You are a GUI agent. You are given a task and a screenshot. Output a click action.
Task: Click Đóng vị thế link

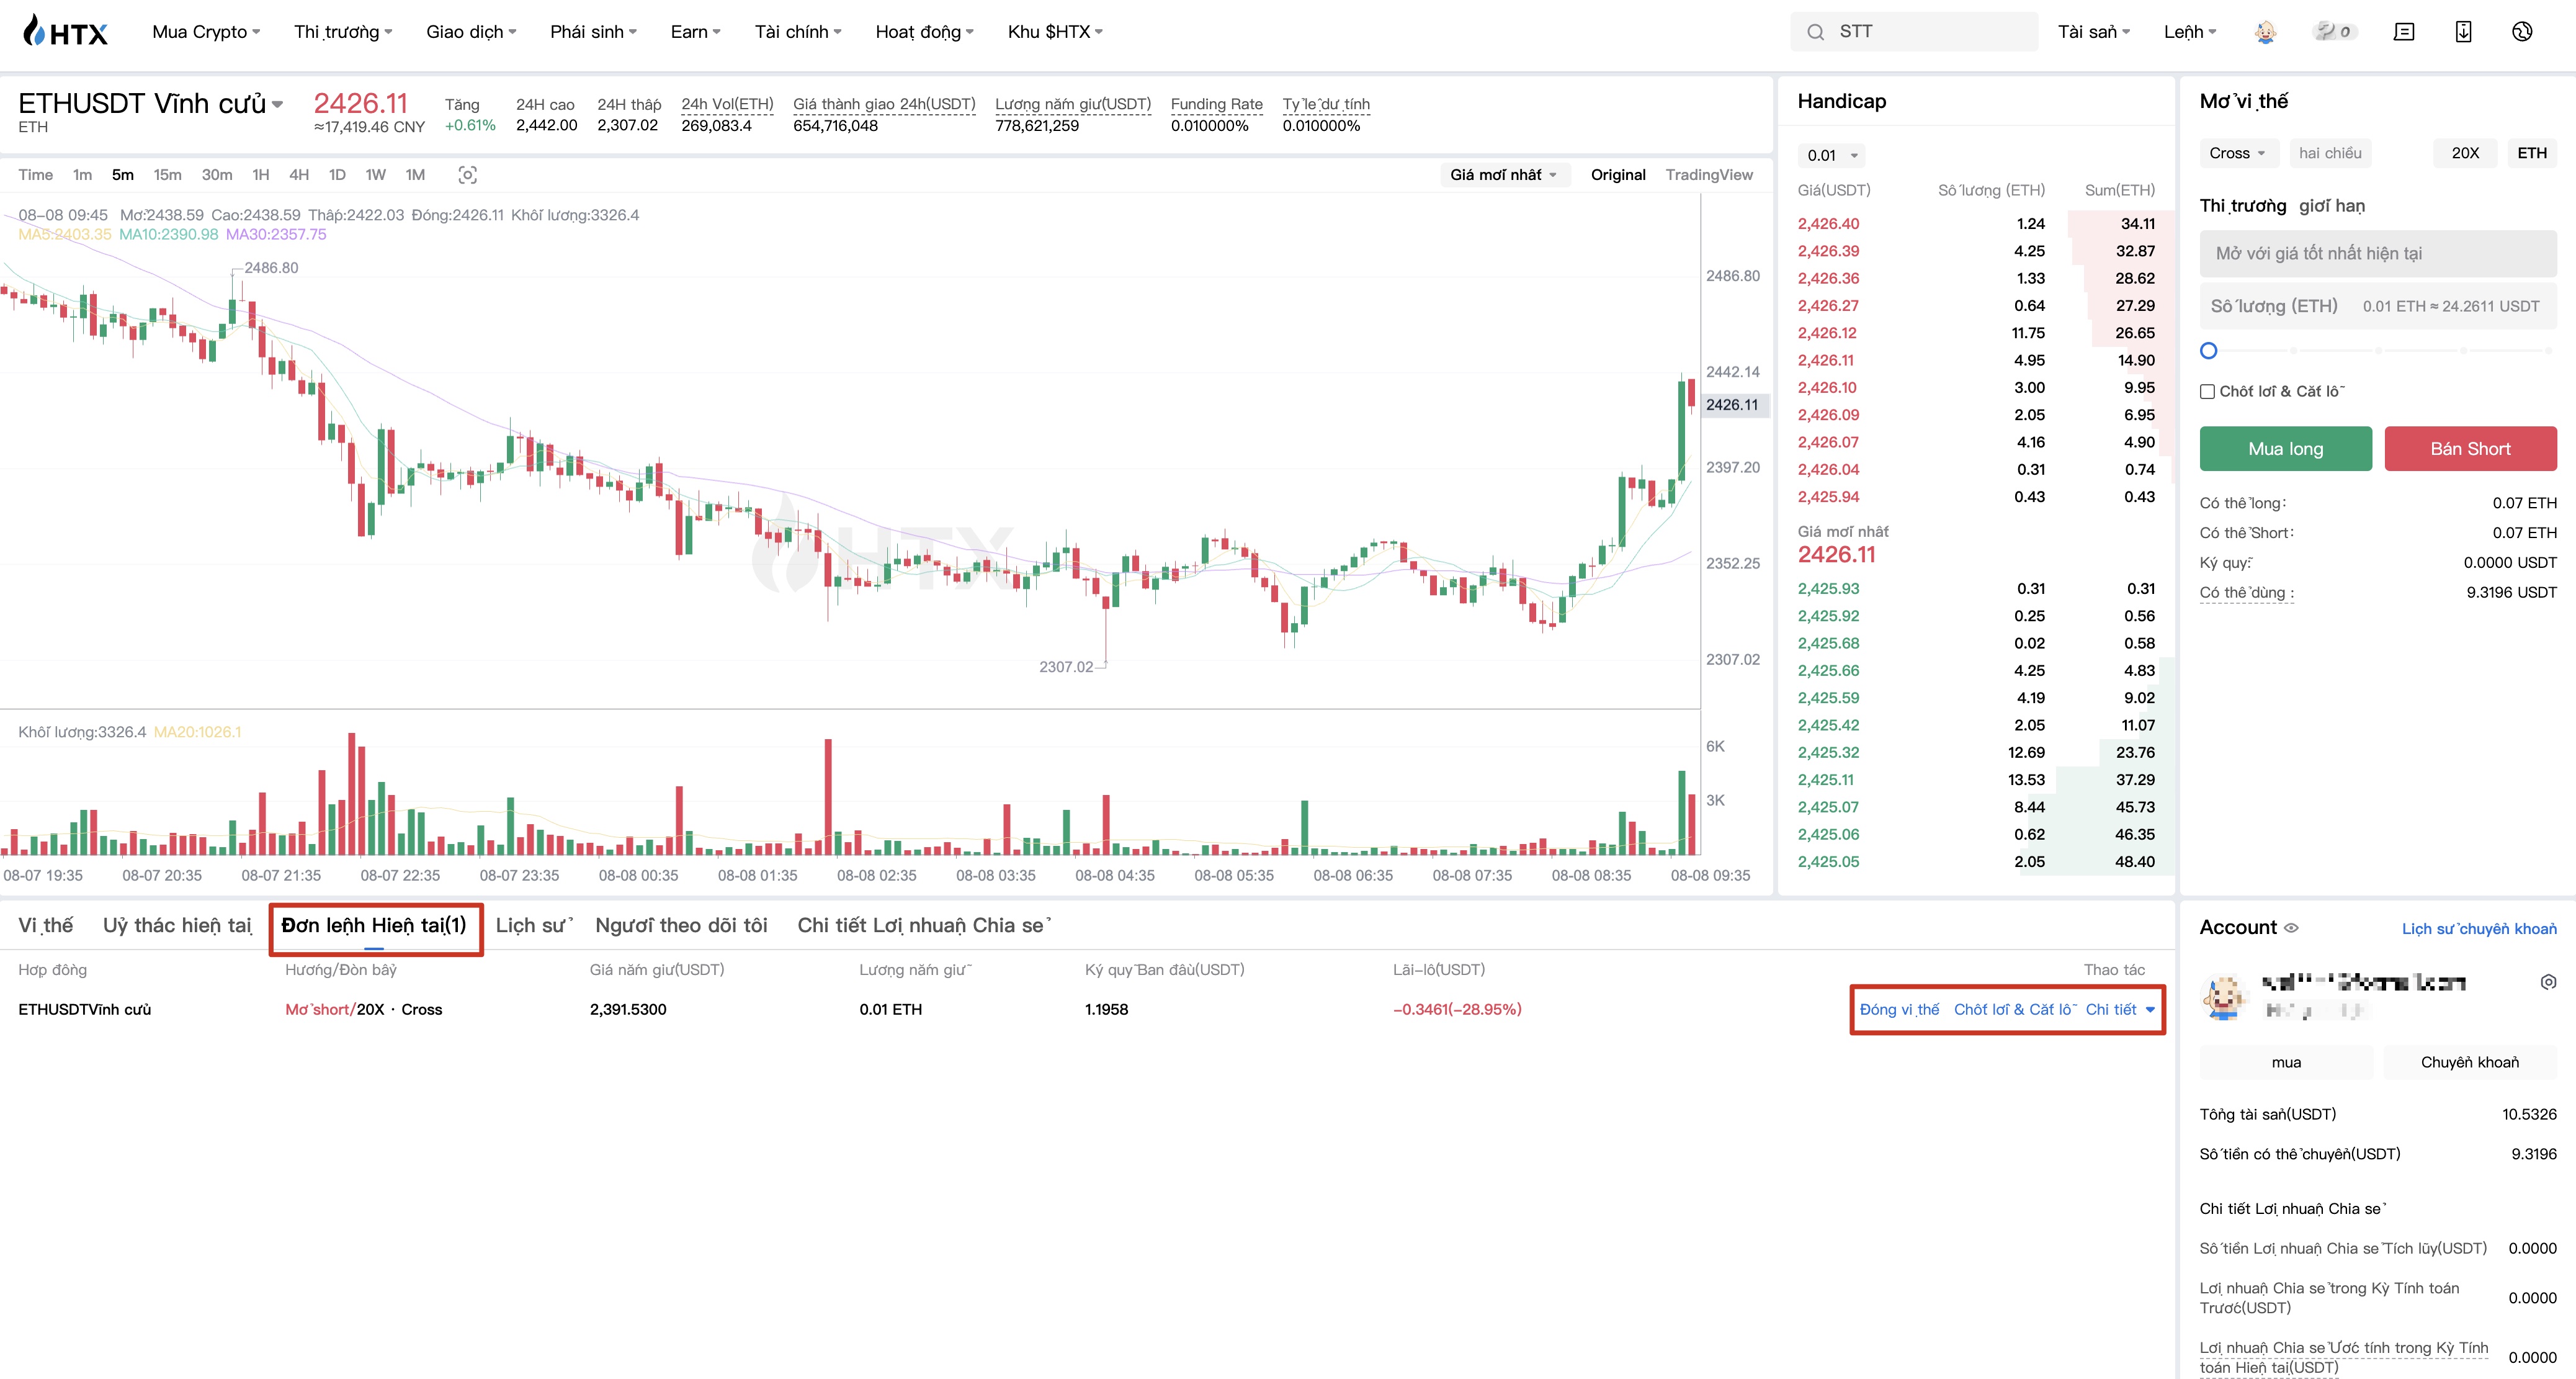1899,1010
